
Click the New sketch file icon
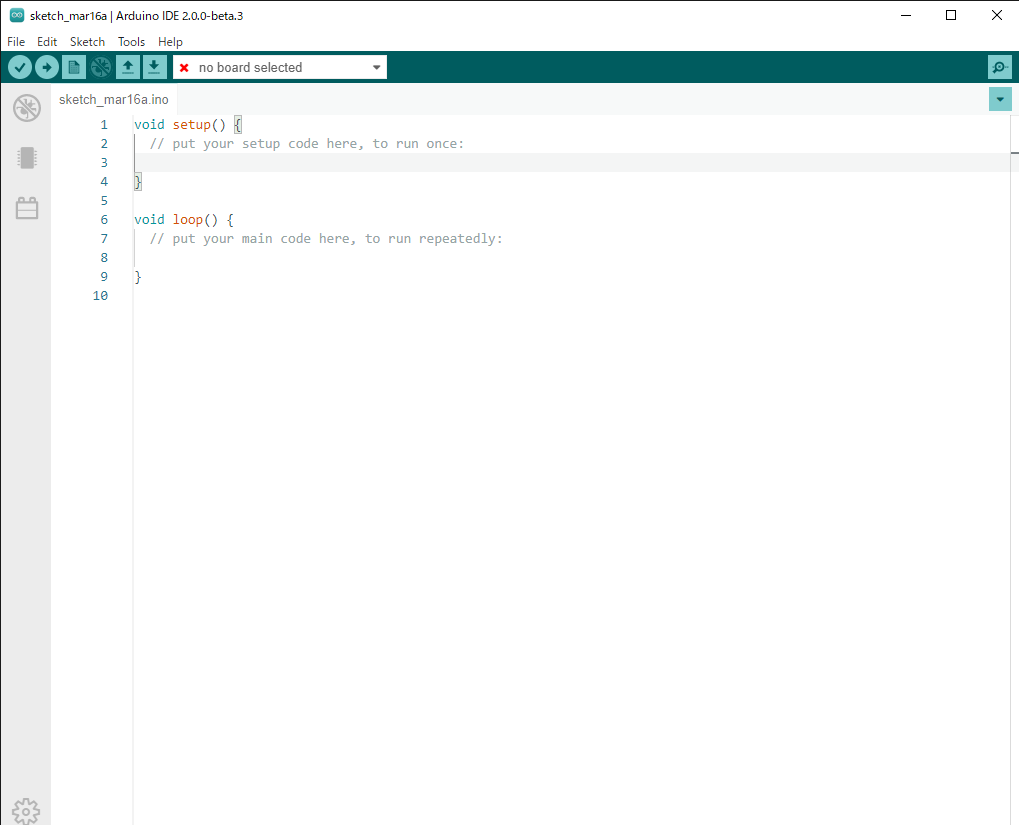(x=74, y=67)
